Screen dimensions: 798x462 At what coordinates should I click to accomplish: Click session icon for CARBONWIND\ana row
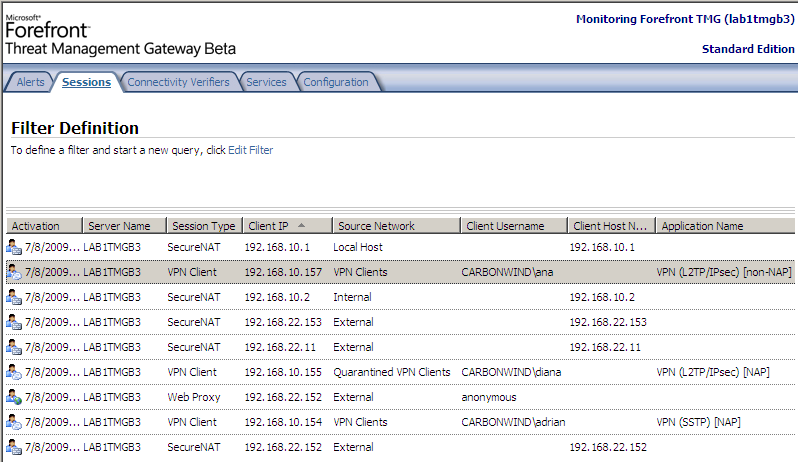14,272
